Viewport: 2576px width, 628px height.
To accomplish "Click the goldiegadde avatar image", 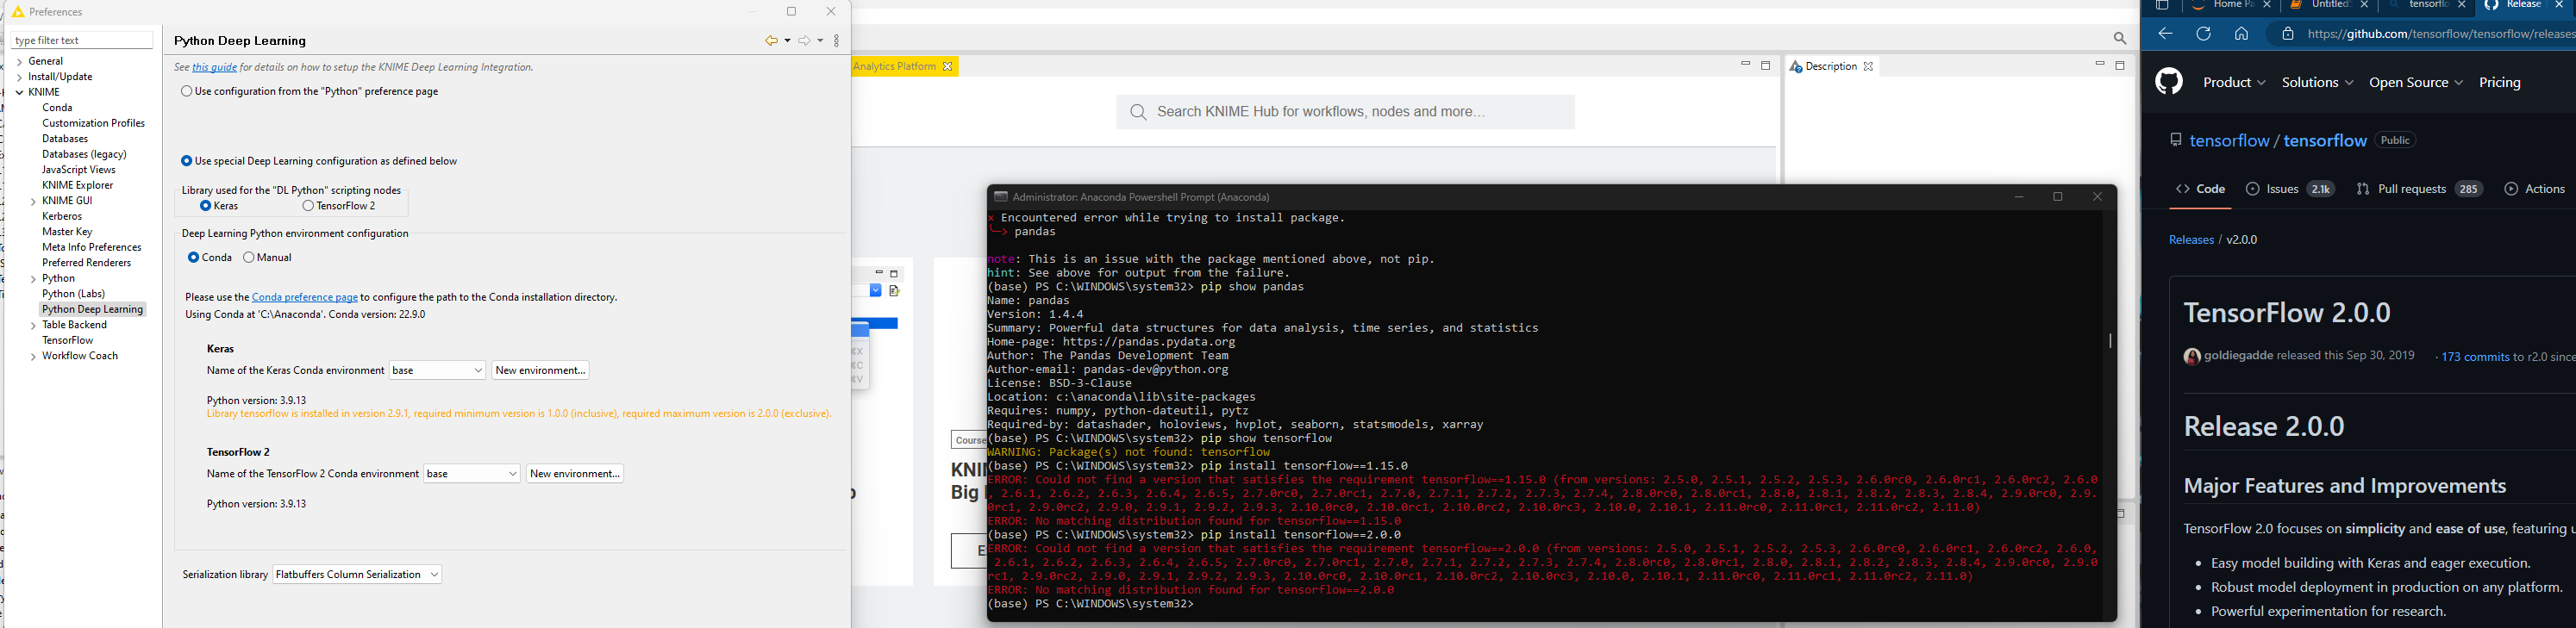I will [2191, 357].
